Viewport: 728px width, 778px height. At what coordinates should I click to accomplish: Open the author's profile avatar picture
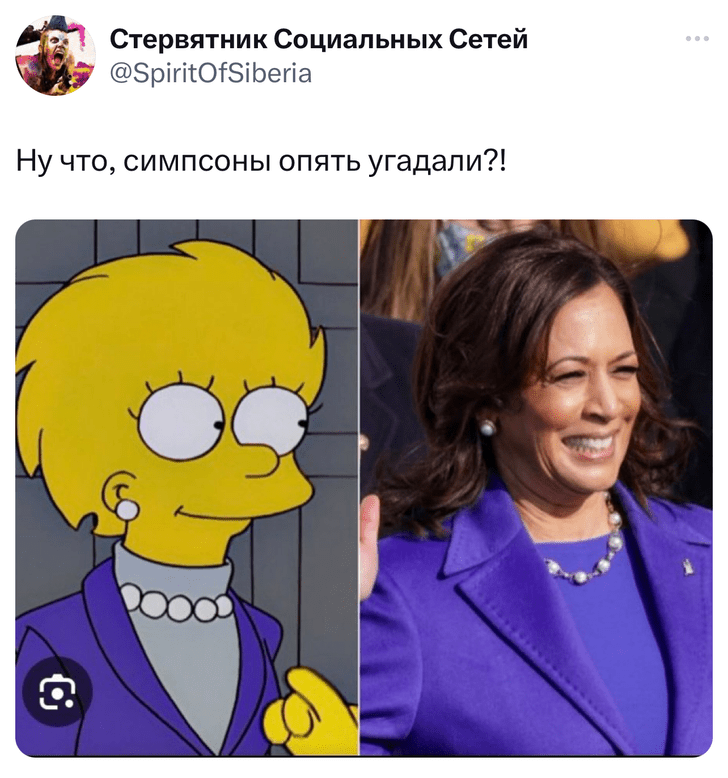[55, 55]
